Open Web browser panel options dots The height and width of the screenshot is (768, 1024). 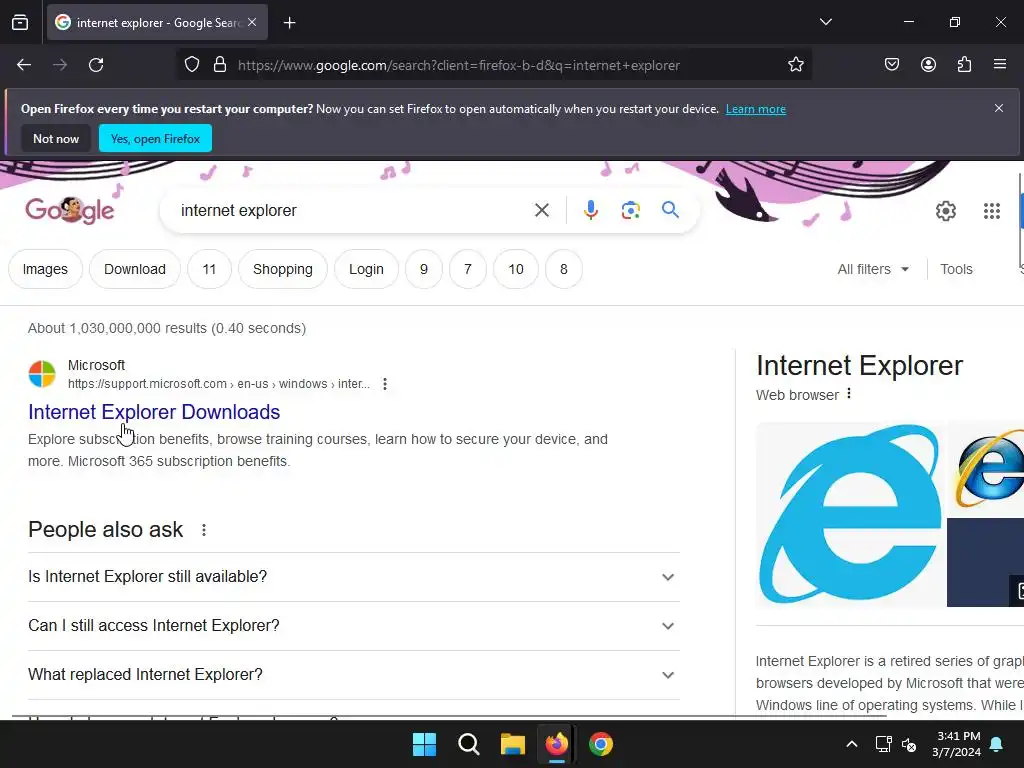pos(848,394)
